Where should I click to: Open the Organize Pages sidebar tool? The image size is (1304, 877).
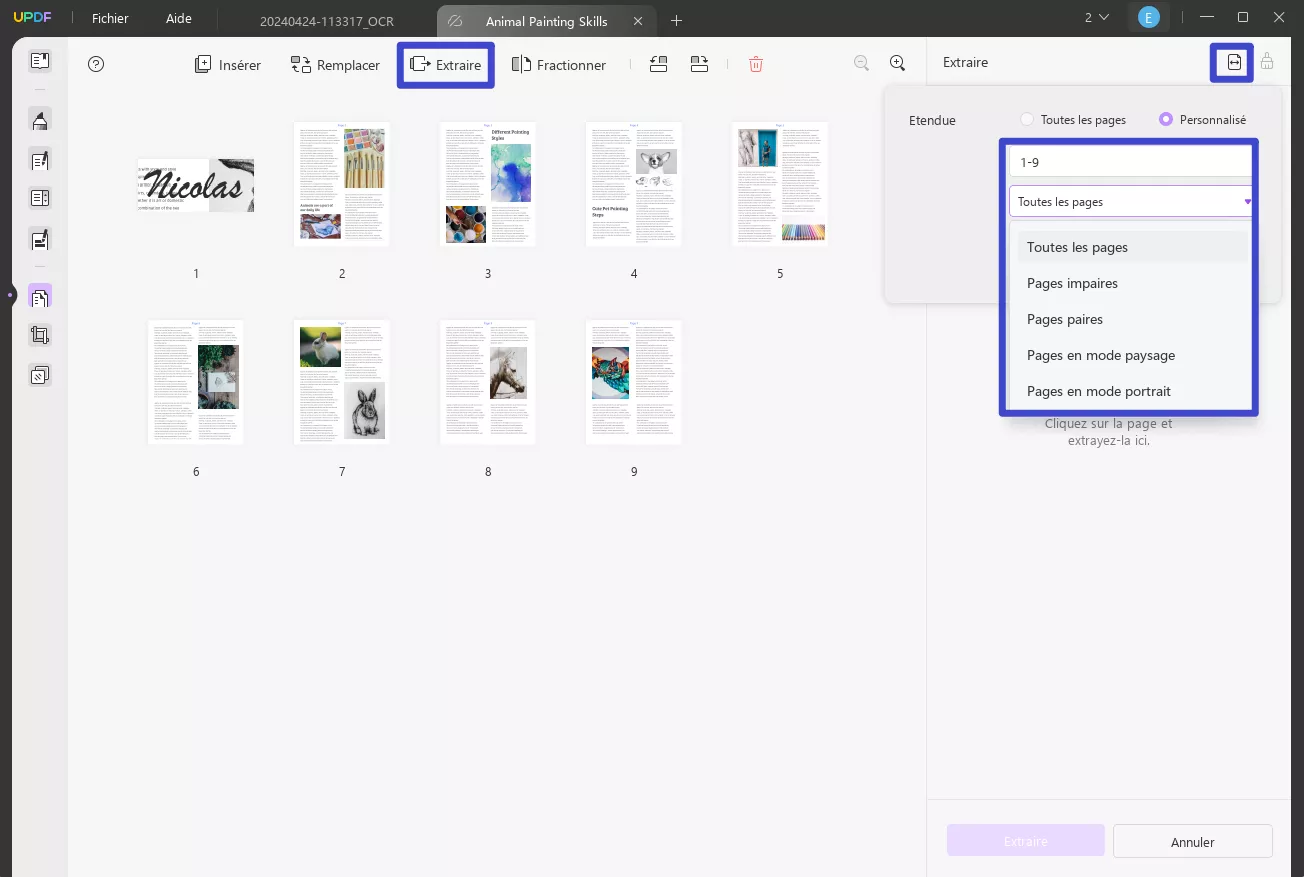coord(40,297)
